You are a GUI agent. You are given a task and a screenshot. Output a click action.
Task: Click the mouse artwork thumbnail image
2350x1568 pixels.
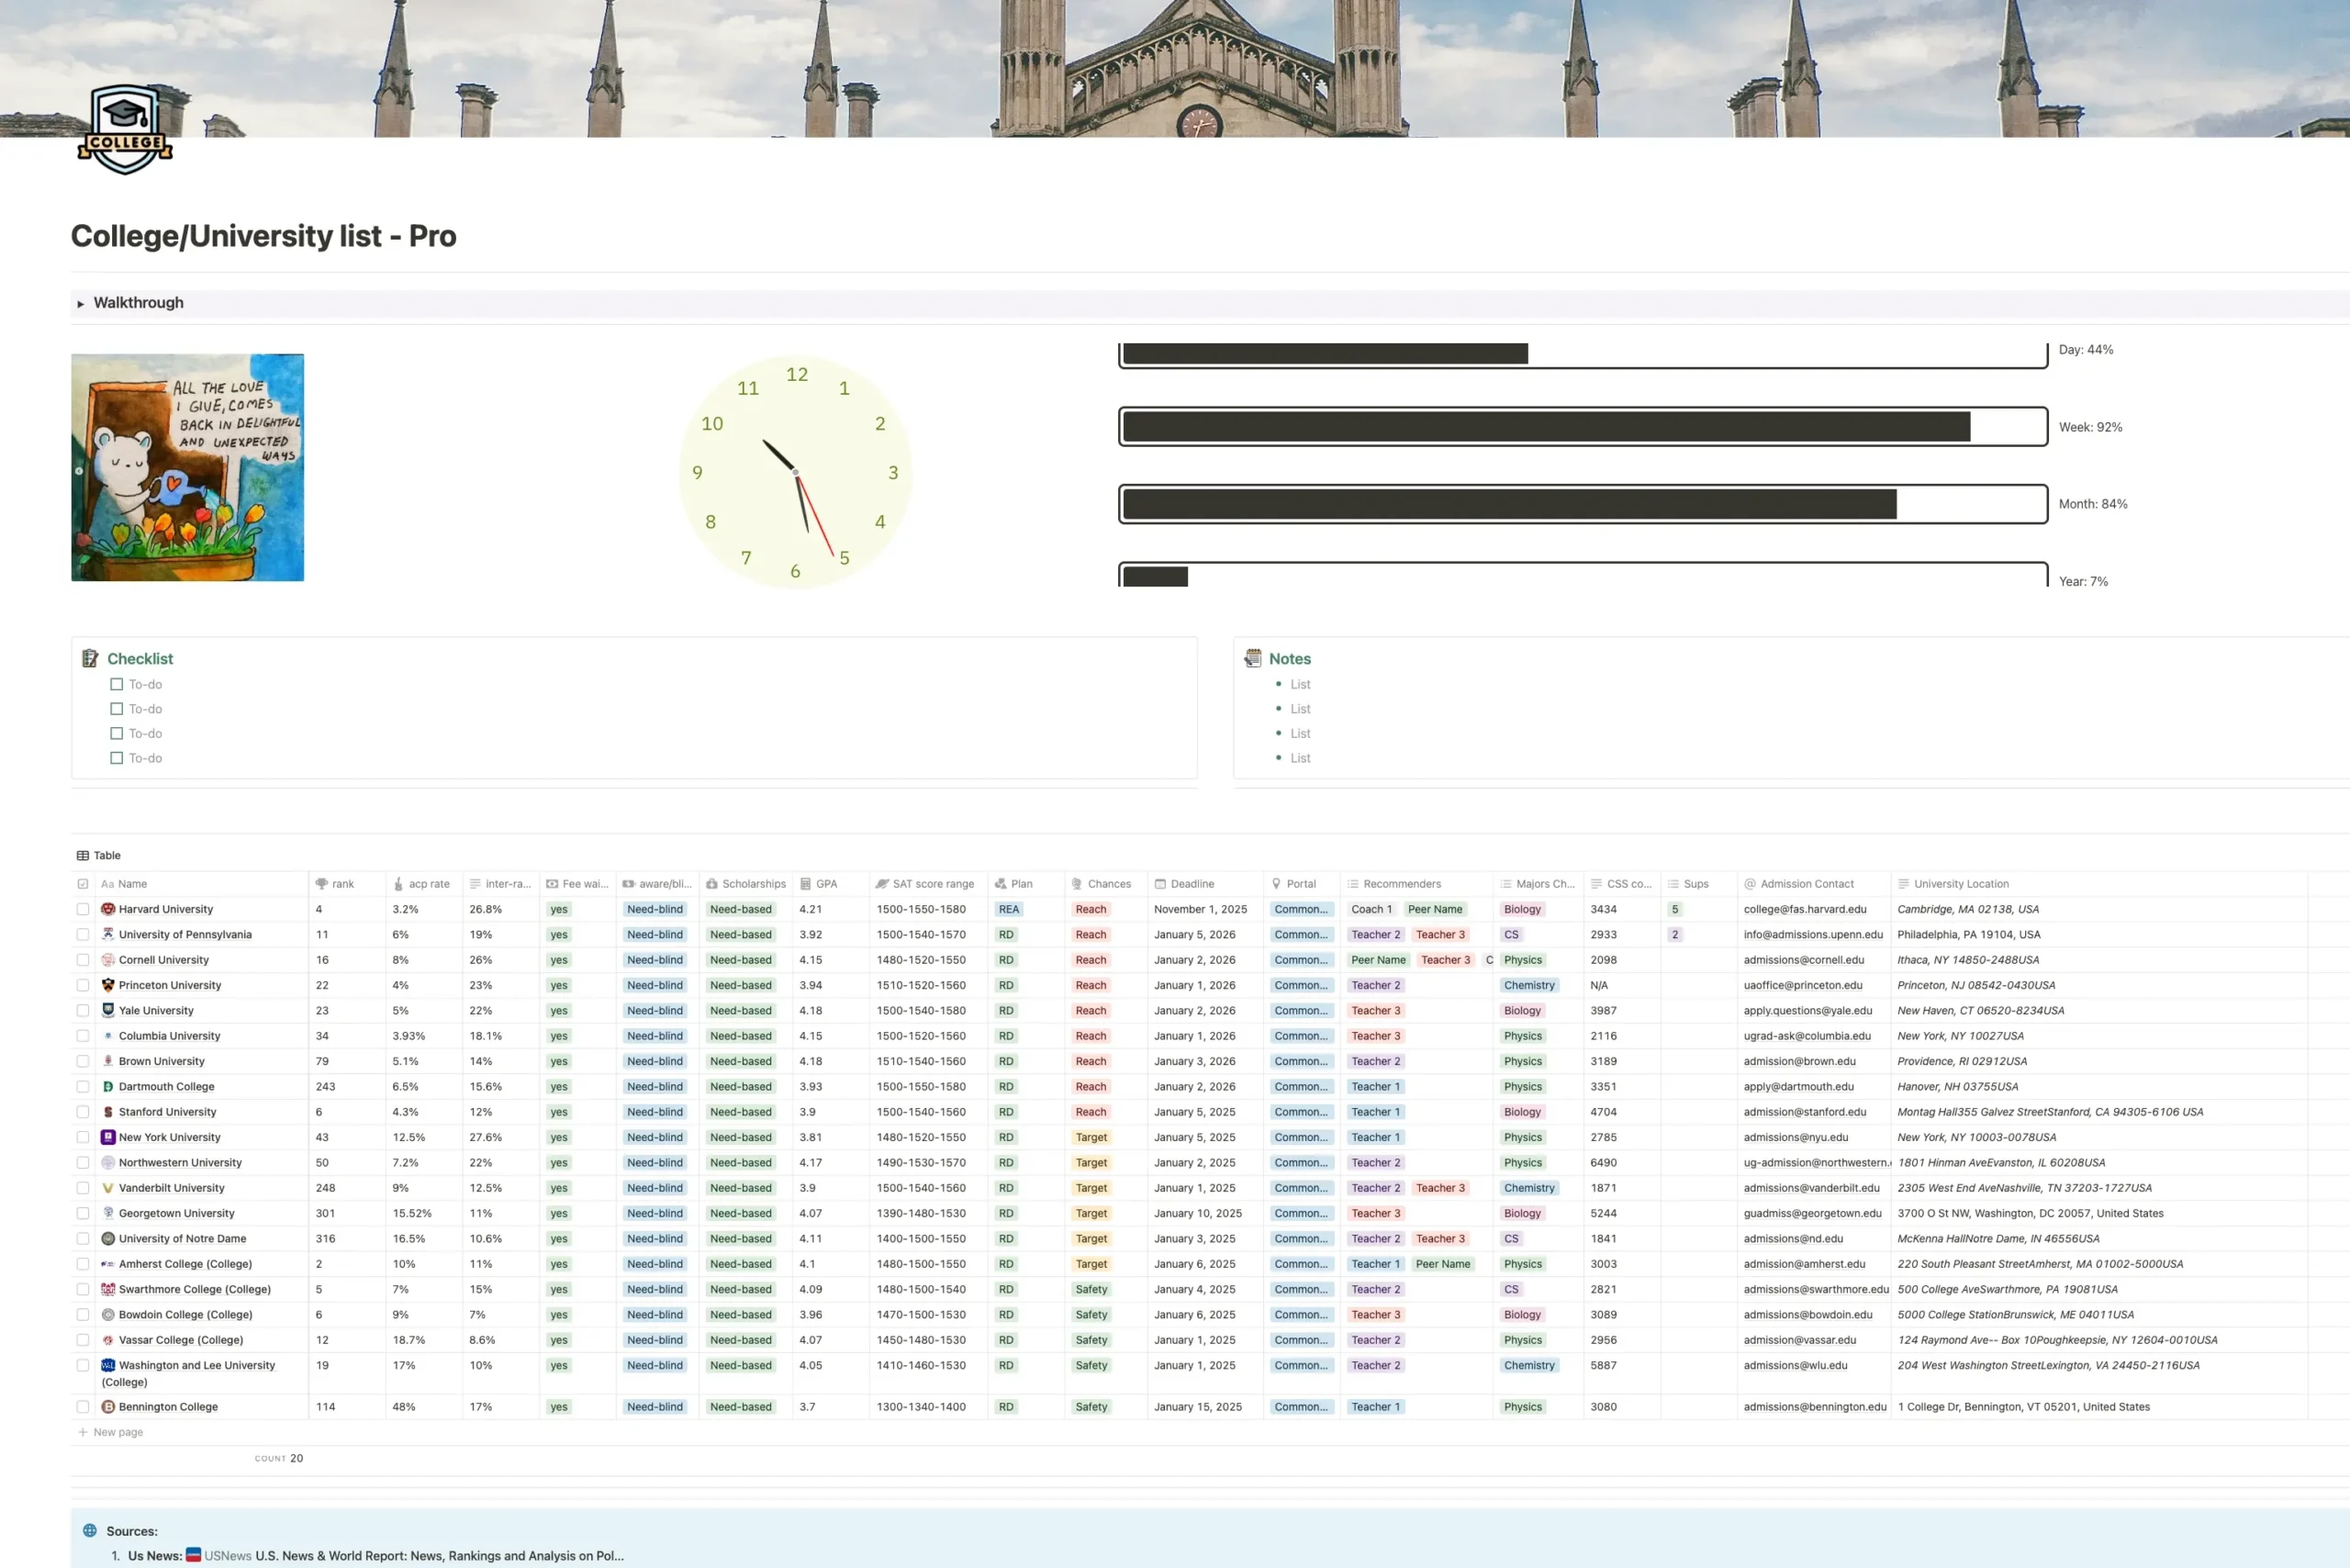[187, 466]
